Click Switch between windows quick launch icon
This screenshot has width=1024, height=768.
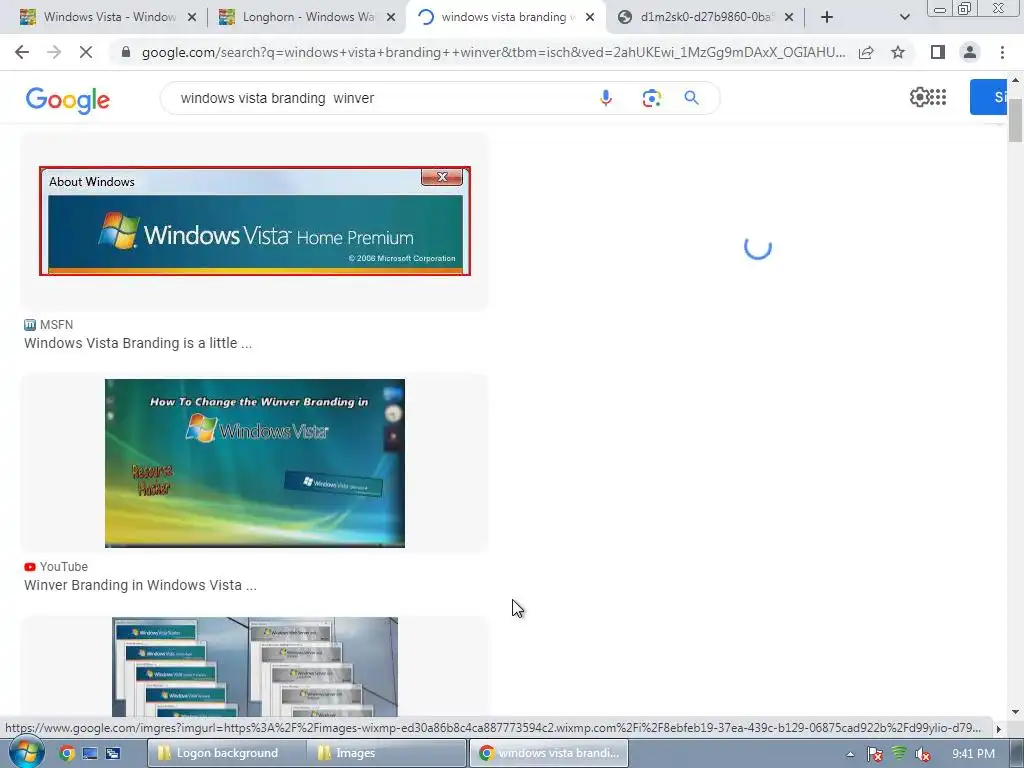[113, 753]
